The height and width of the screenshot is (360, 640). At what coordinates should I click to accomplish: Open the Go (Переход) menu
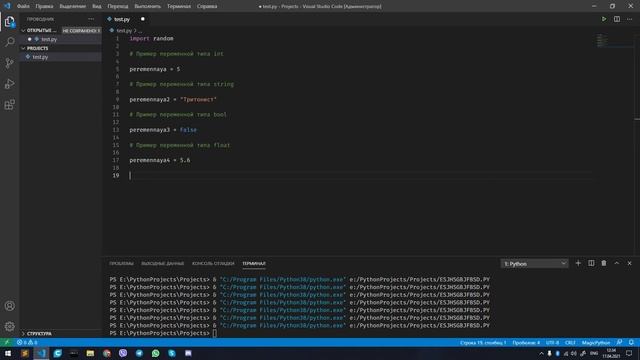(x=118, y=6)
